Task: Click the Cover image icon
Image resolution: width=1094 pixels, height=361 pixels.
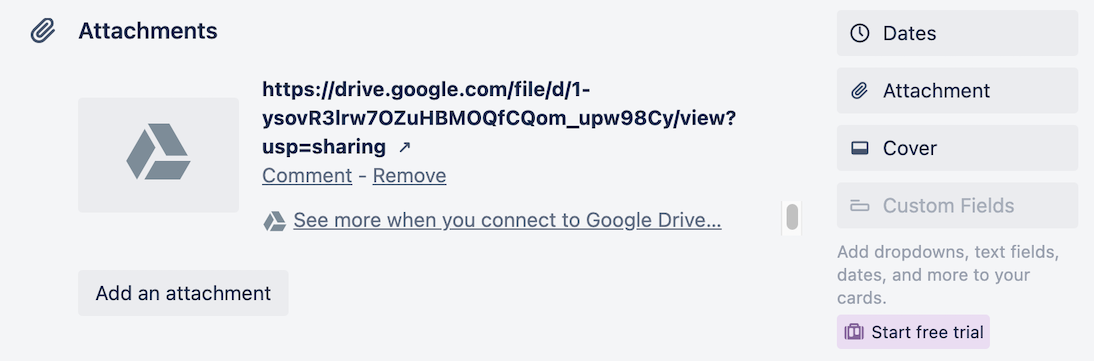Action: (x=860, y=148)
